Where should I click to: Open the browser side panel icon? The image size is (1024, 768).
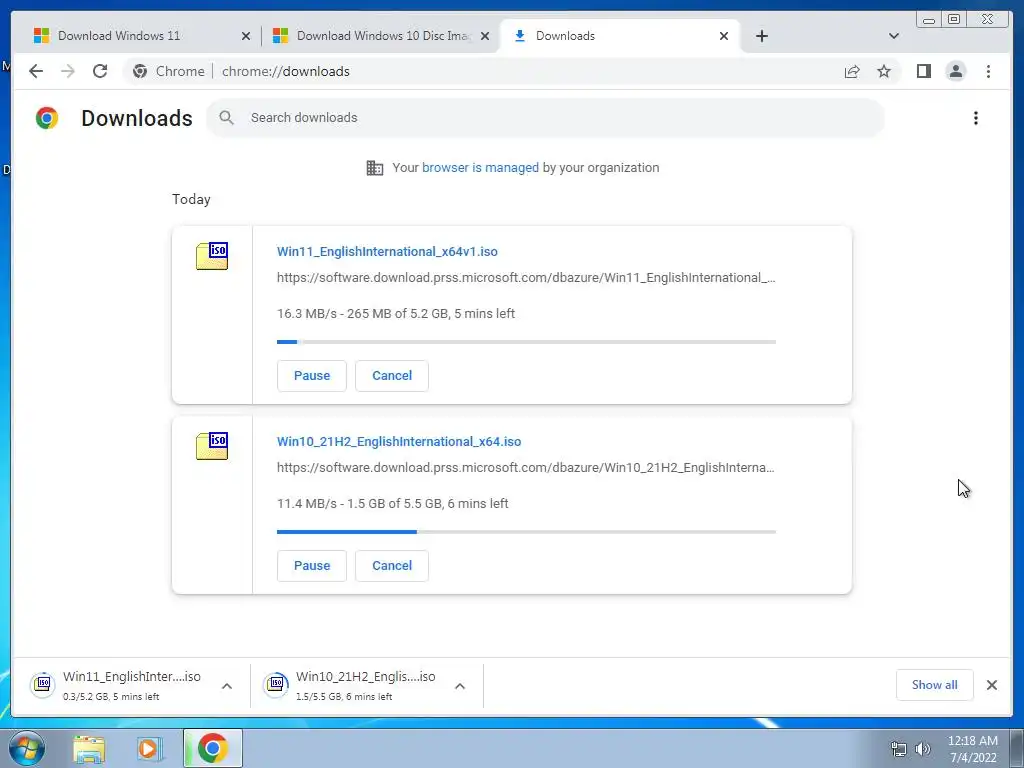923,71
